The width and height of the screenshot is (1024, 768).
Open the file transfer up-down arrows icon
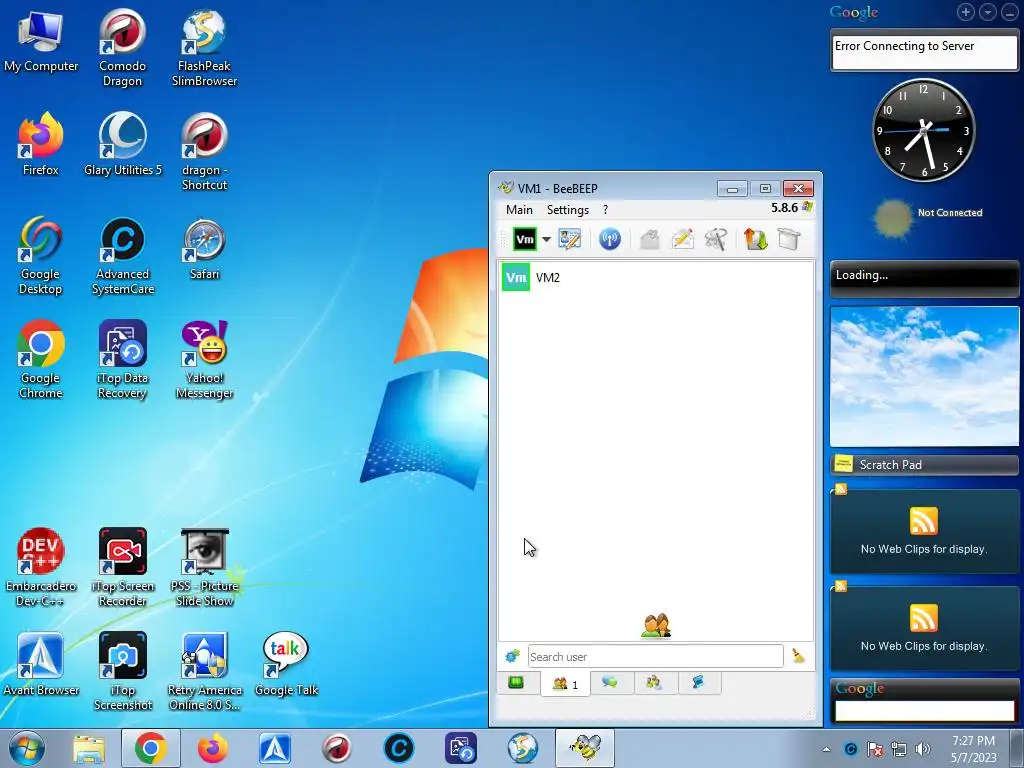point(755,239)
